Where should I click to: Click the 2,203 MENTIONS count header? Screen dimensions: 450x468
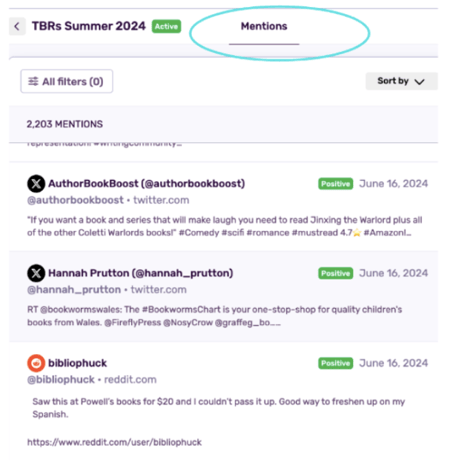(x=65, y=124)
